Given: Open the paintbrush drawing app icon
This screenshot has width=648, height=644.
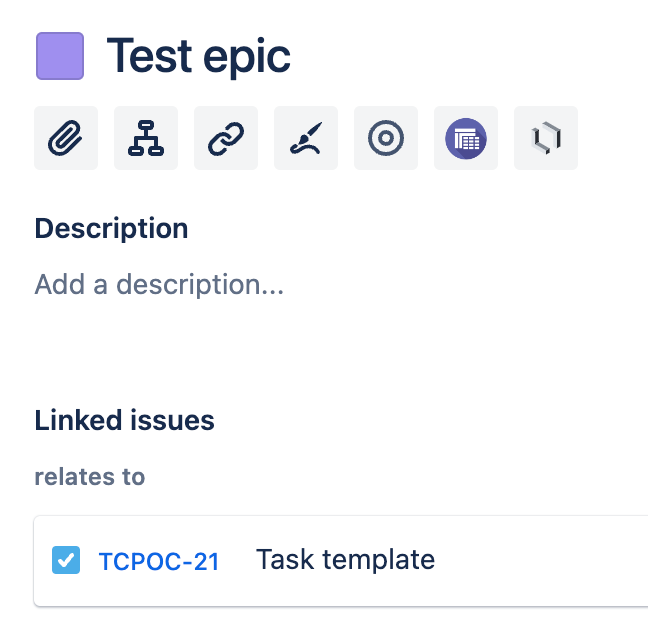Looking at the screenshot, I should pyautogui.click(x=306, y=138).
